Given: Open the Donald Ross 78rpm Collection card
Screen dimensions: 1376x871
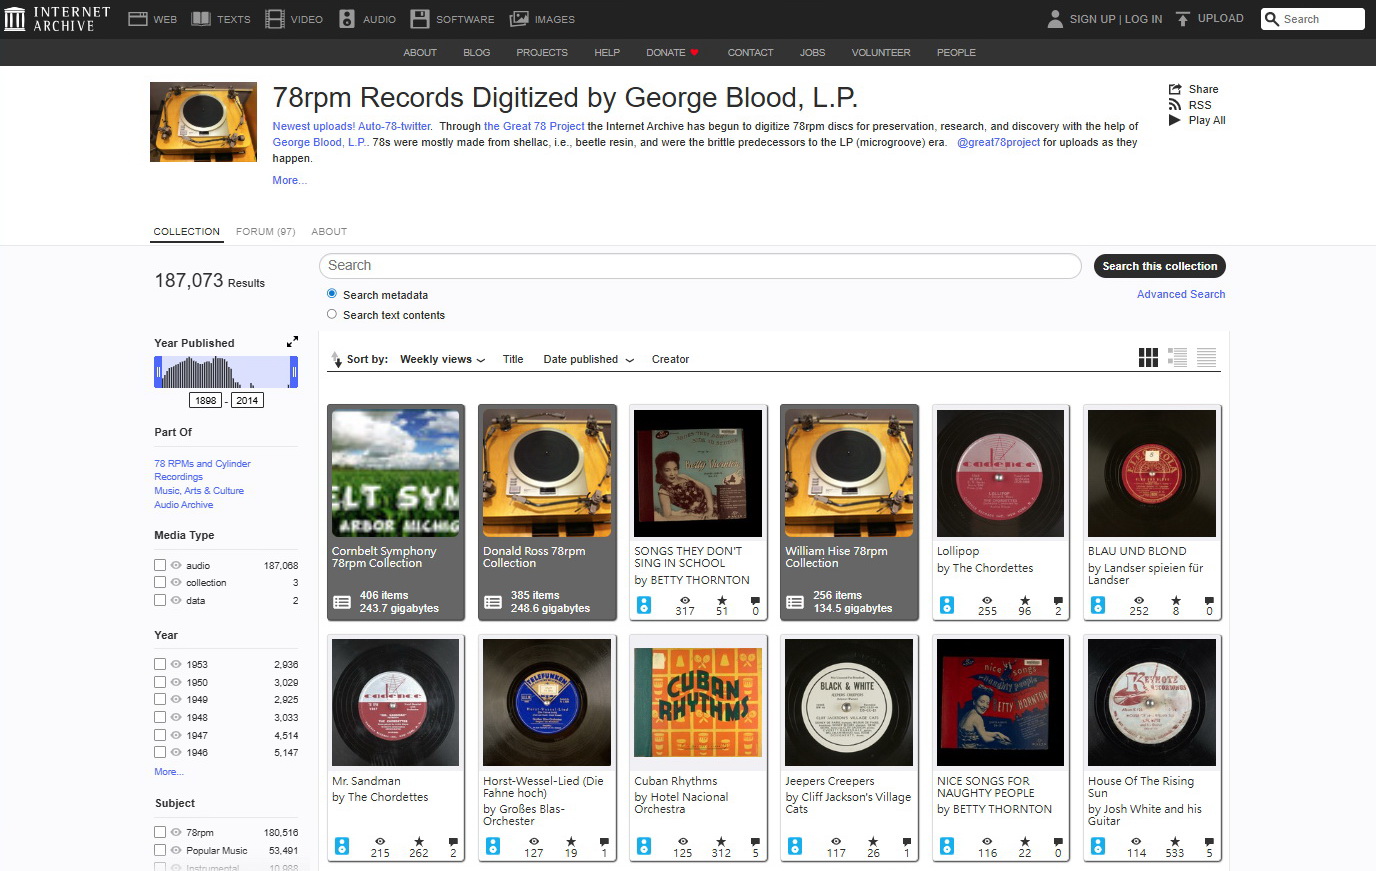Looking at the screenshot, I should tap(547, 512).
